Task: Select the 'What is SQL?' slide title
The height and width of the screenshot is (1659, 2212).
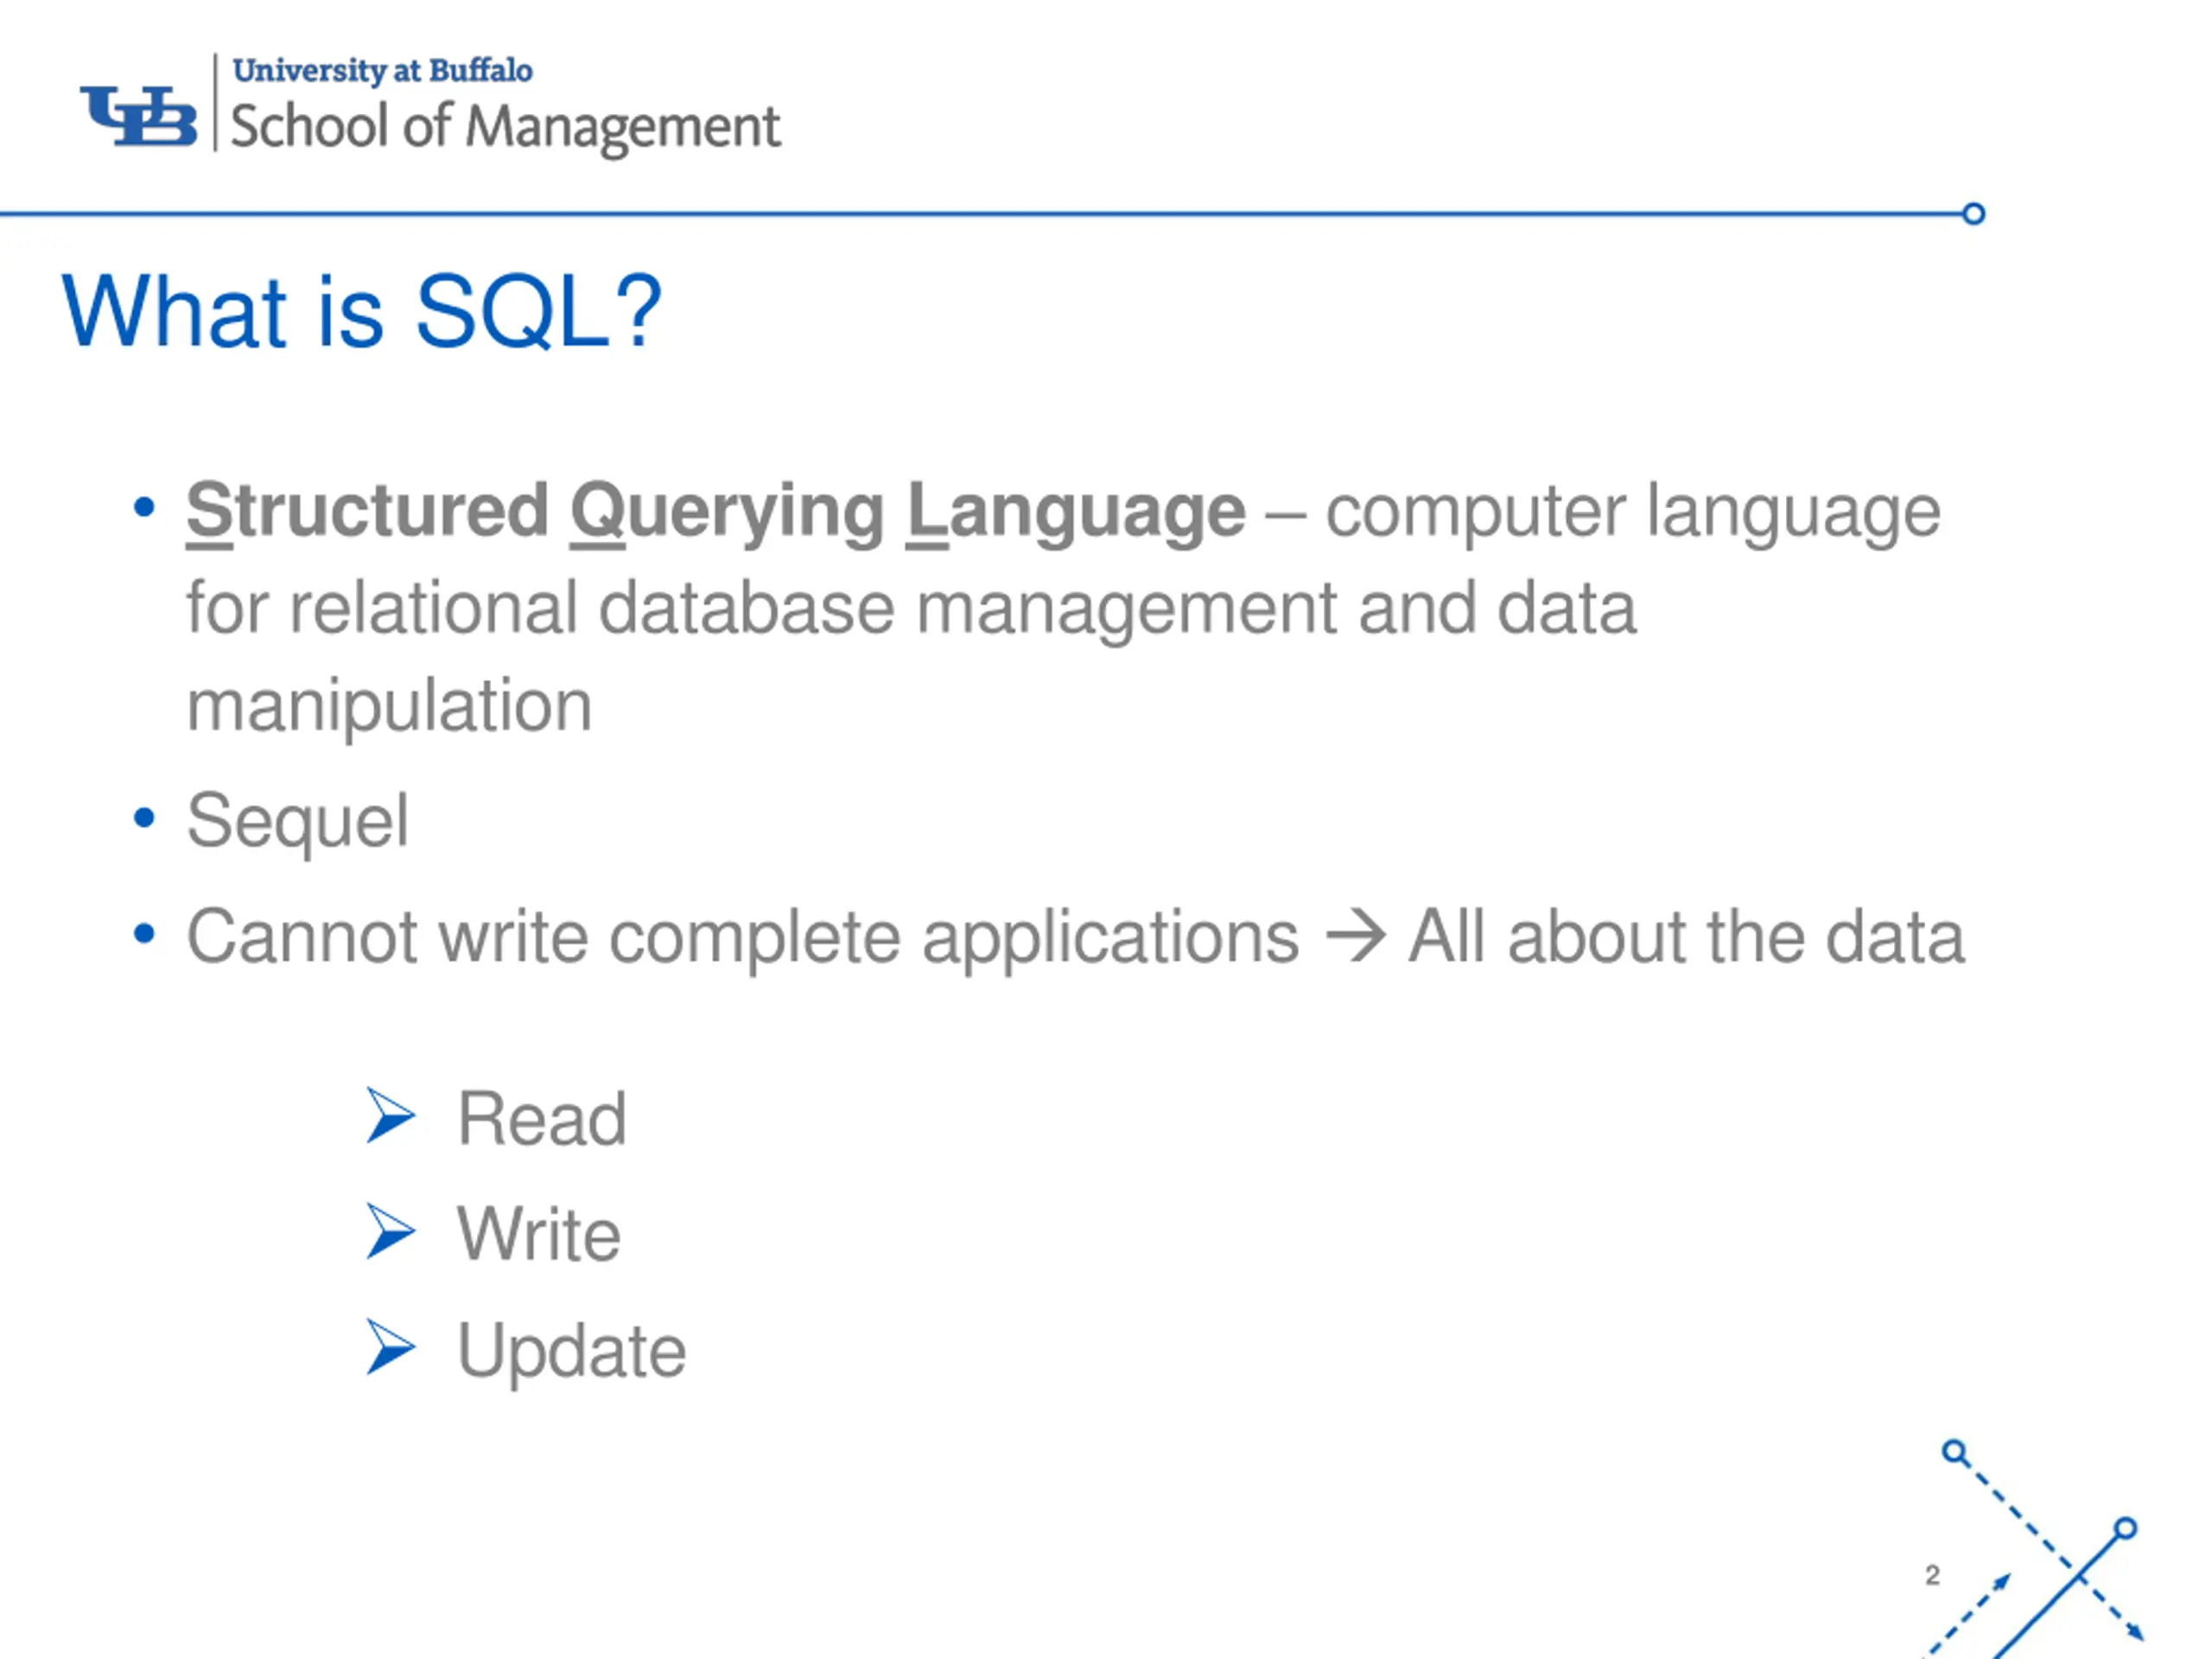Action: (361, 312)
